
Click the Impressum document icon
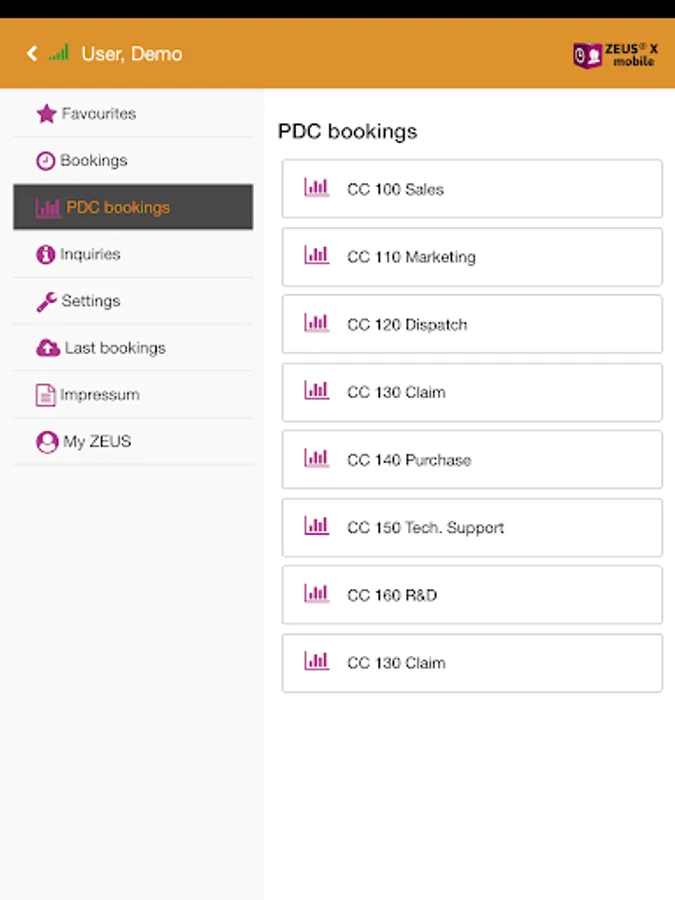point(46,395)
